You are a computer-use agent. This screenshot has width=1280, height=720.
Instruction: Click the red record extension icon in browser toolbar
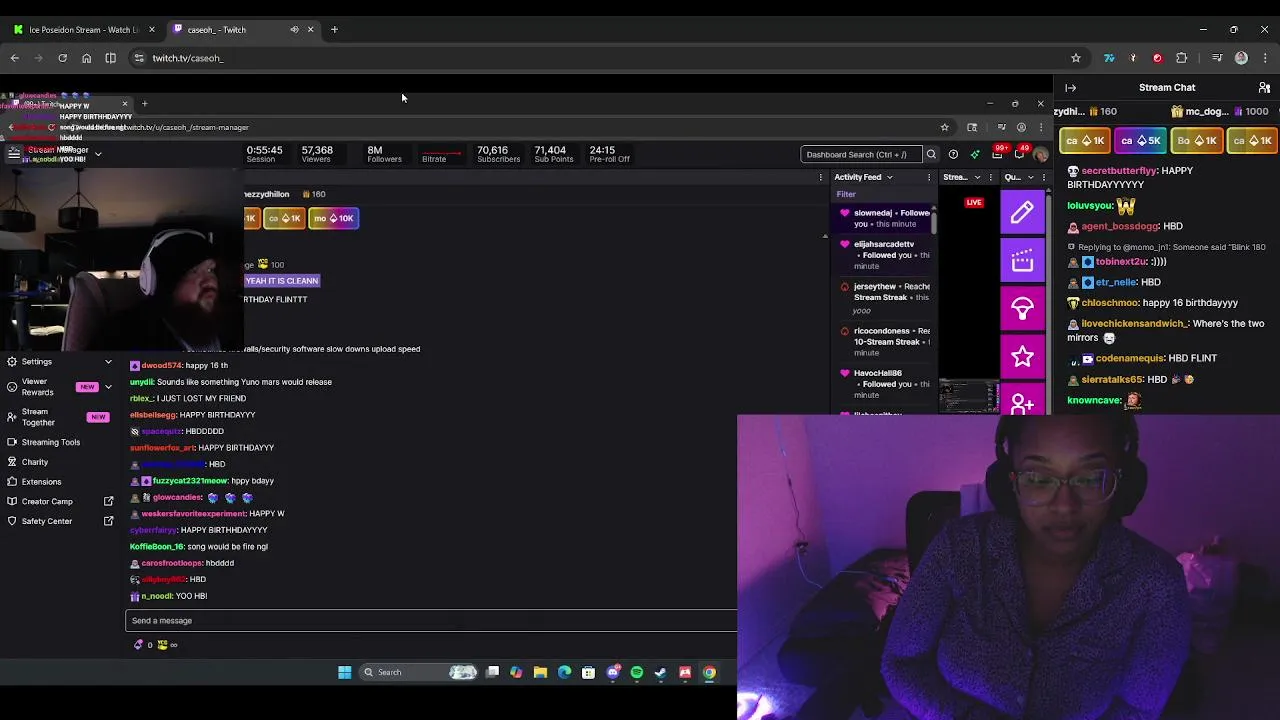tap(1157, 58)
